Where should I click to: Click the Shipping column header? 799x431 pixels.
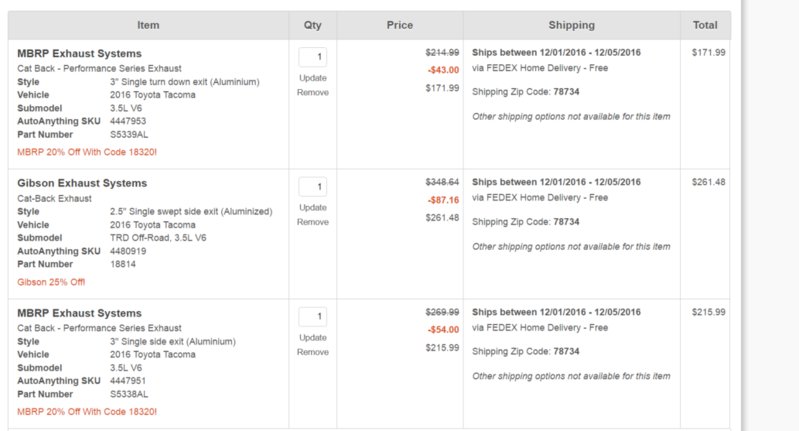pos(571,25)
